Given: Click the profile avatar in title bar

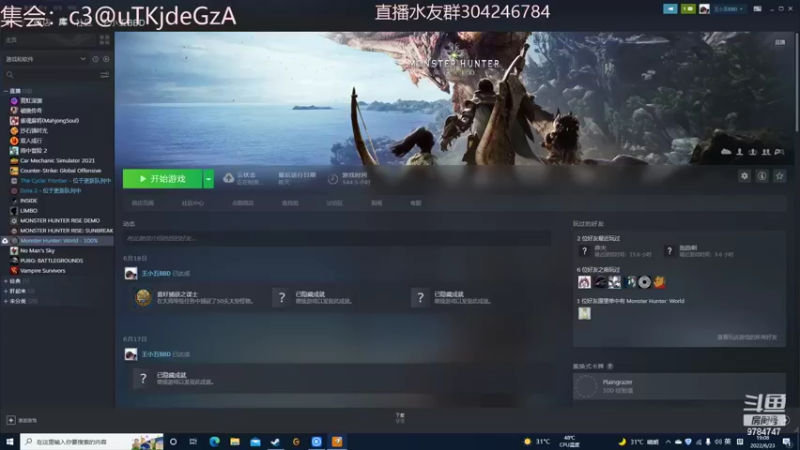Looking at the screenshot, I should coord(704,9).
